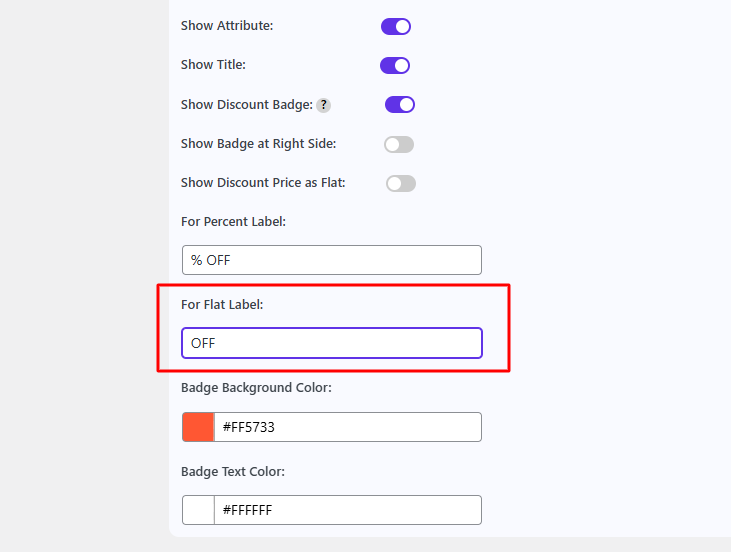Disable the Show Attribute toggle
The image size is (731, 552).
click(396, 27)
